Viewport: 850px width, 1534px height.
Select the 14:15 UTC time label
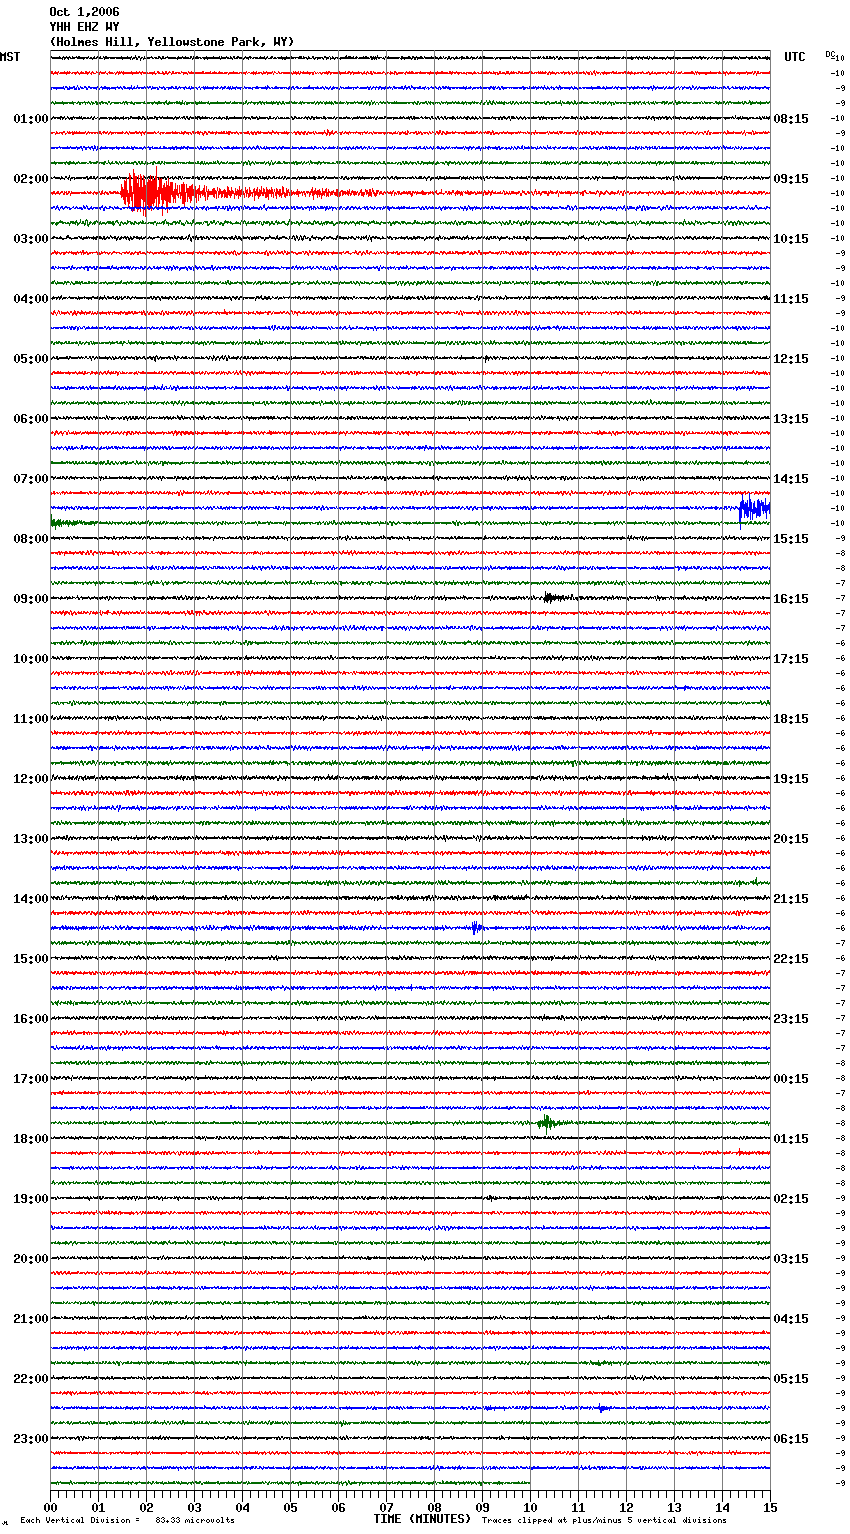(x=791, y=479)
